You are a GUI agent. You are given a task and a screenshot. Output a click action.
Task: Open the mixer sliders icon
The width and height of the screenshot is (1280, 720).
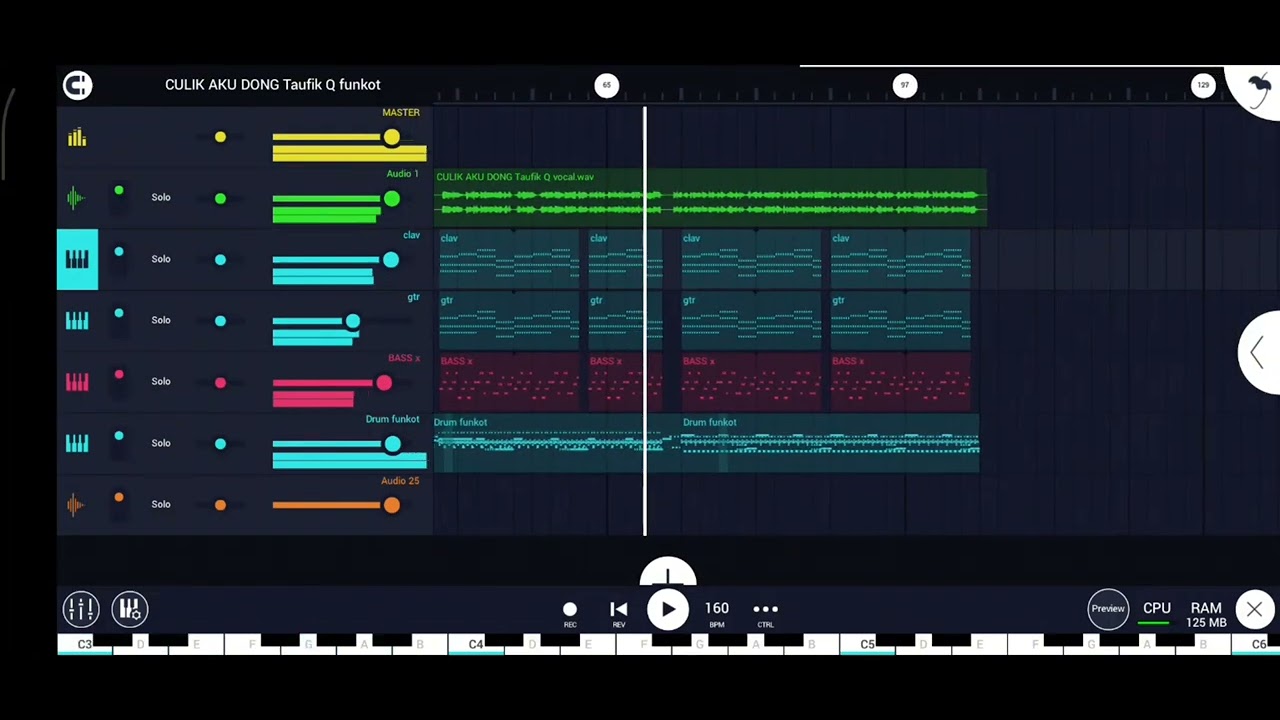(x=81, y=608)
